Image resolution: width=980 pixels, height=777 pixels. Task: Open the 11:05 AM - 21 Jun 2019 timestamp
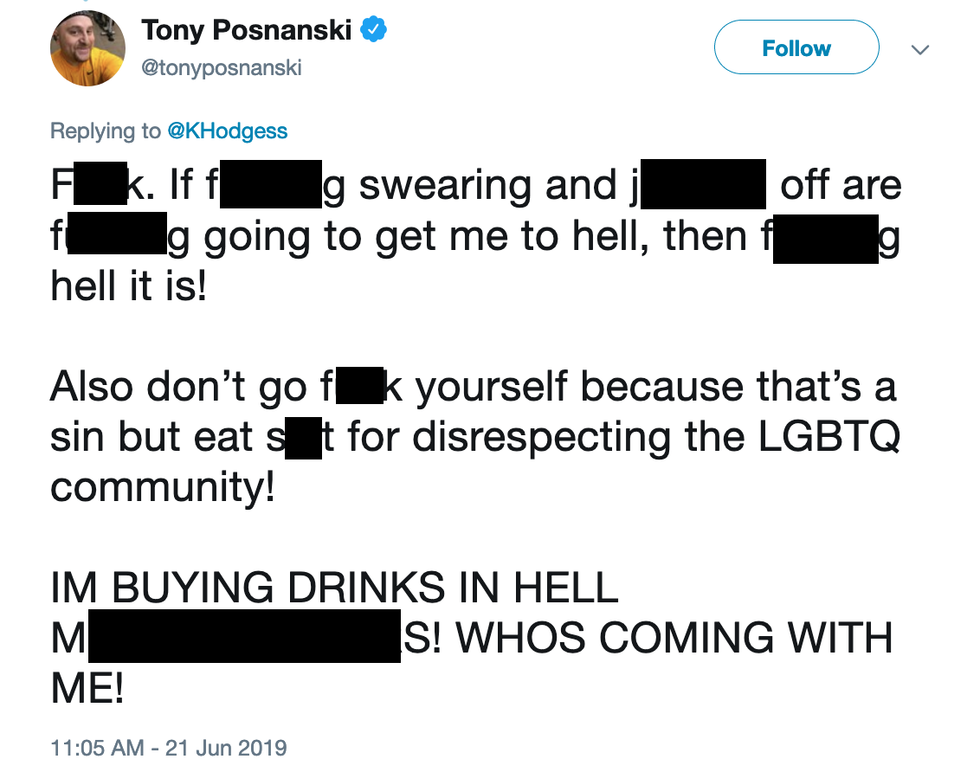168,747
